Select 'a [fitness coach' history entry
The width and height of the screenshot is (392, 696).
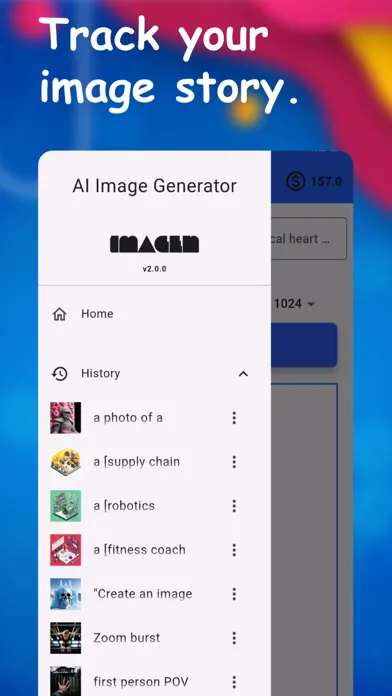[139, 550]
